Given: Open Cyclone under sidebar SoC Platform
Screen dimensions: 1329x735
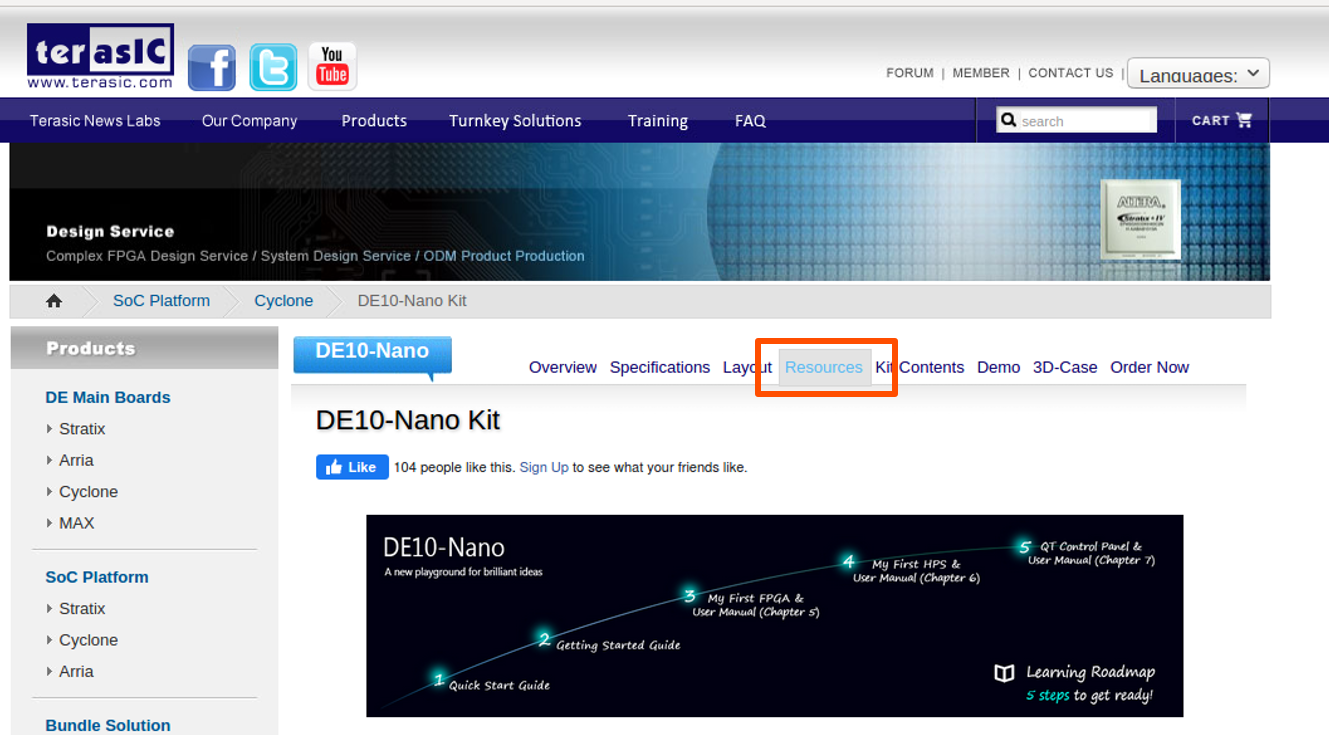Looking at the screenshot, I should pos(88,640).
